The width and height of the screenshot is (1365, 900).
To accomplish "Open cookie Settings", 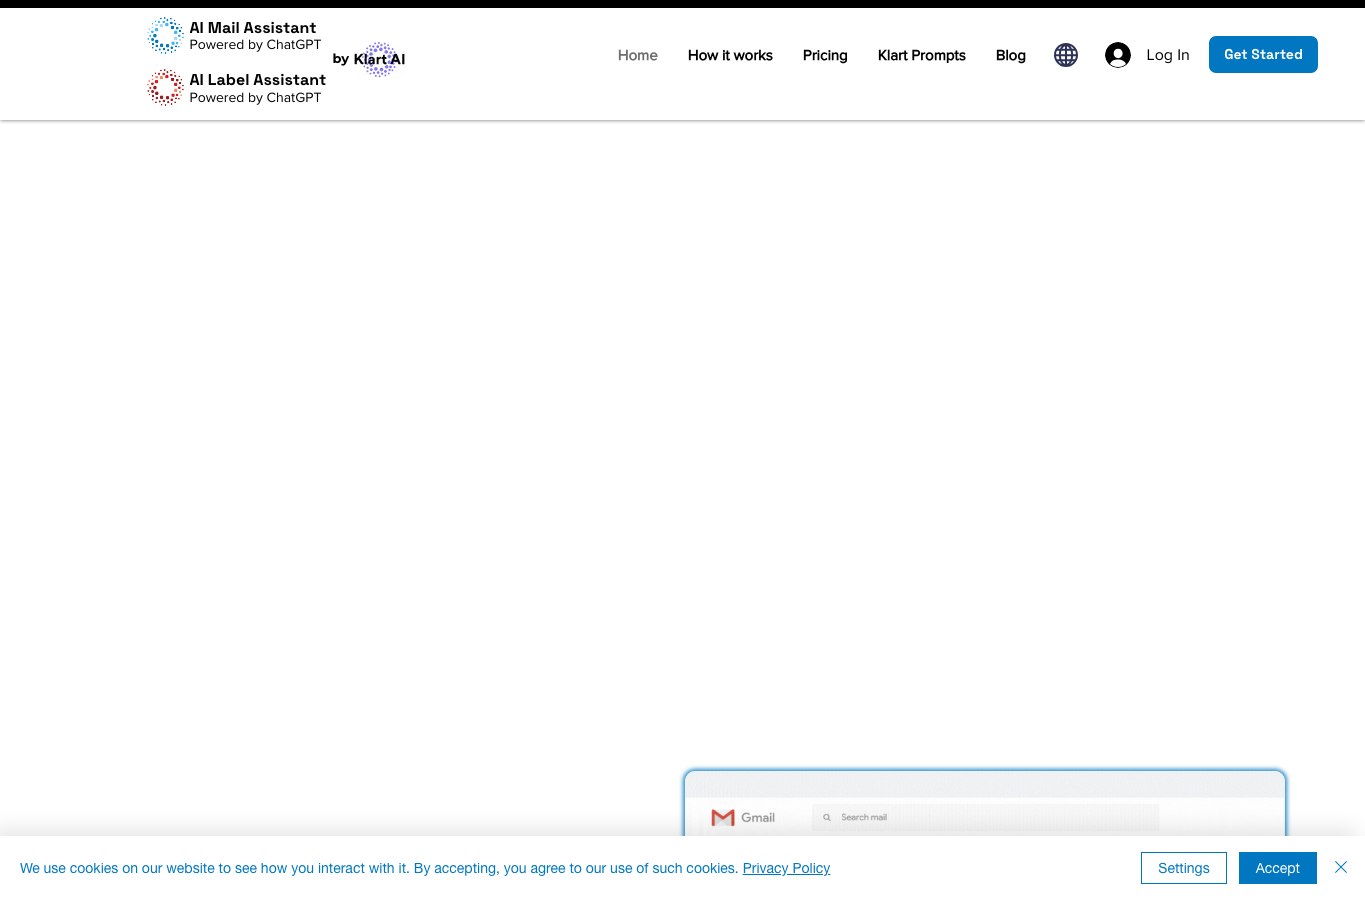I will click(x=1184, y=868).
